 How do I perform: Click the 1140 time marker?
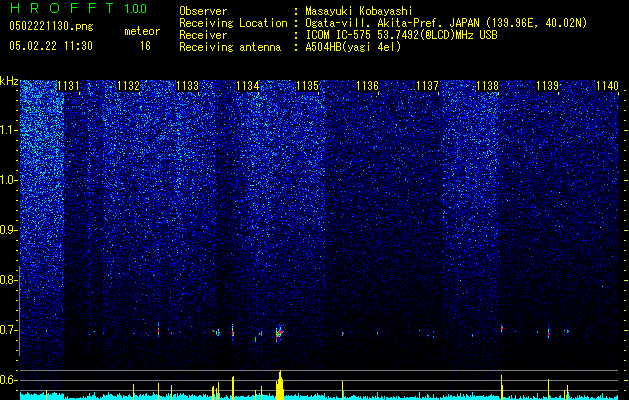pos(607,86)
